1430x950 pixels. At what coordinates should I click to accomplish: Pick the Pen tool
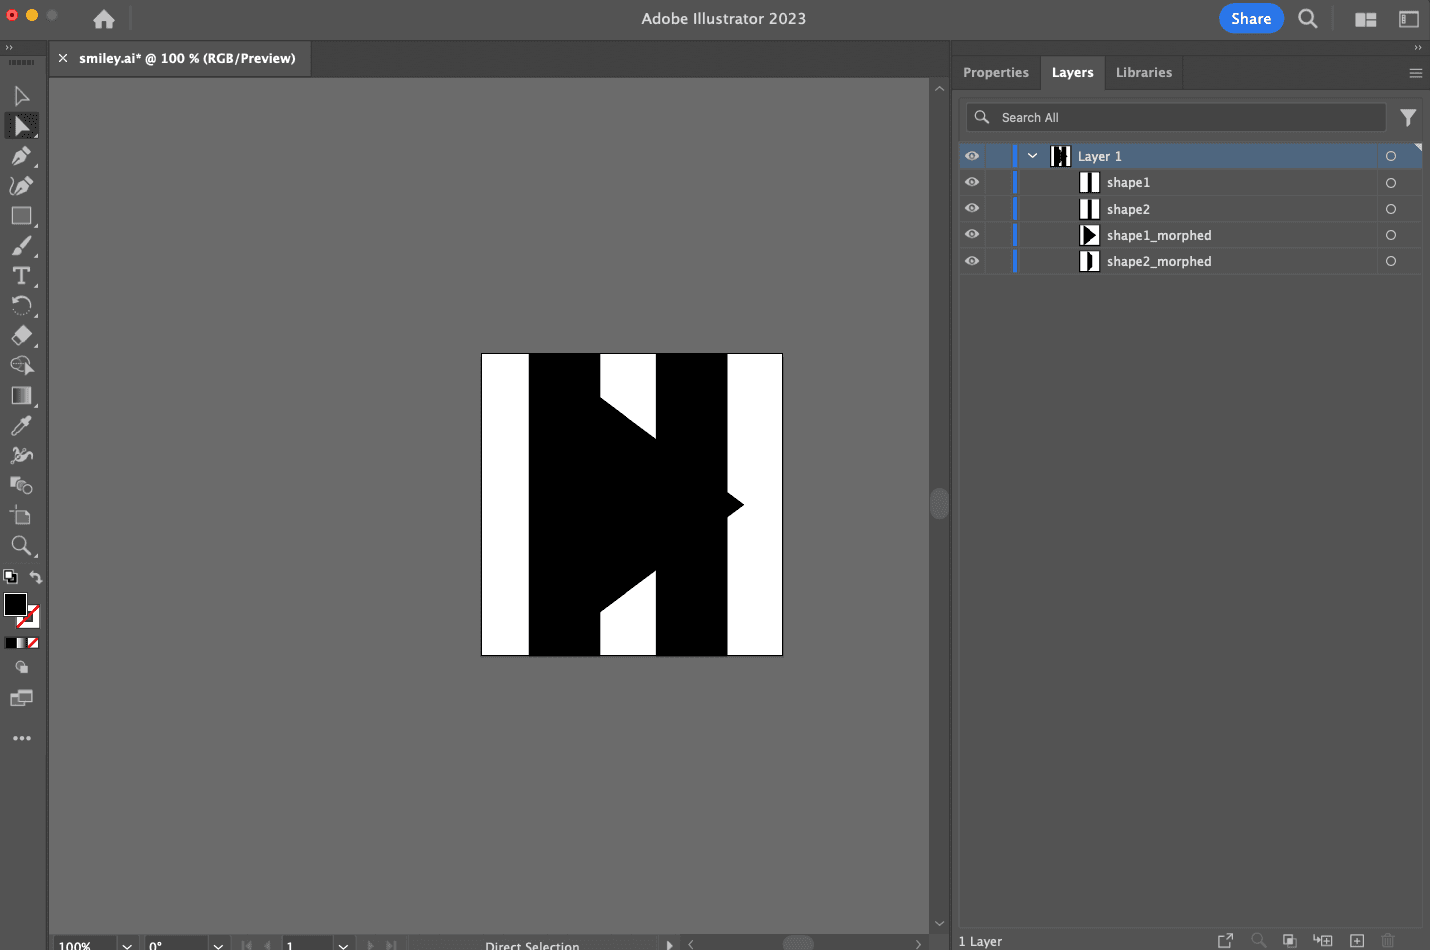22,156
